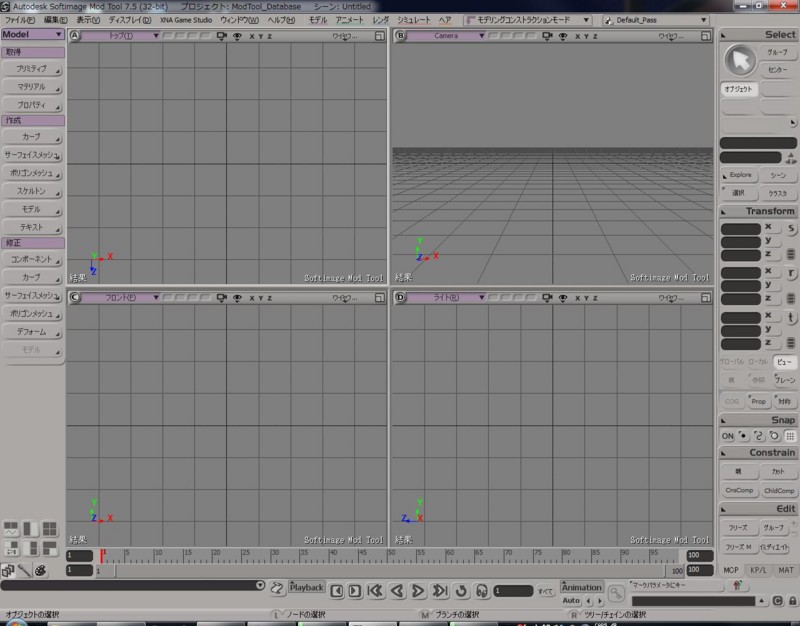Click the four-viewport layout icon
This screenshot has height=626, width=800.
click(x=49, y=529)
